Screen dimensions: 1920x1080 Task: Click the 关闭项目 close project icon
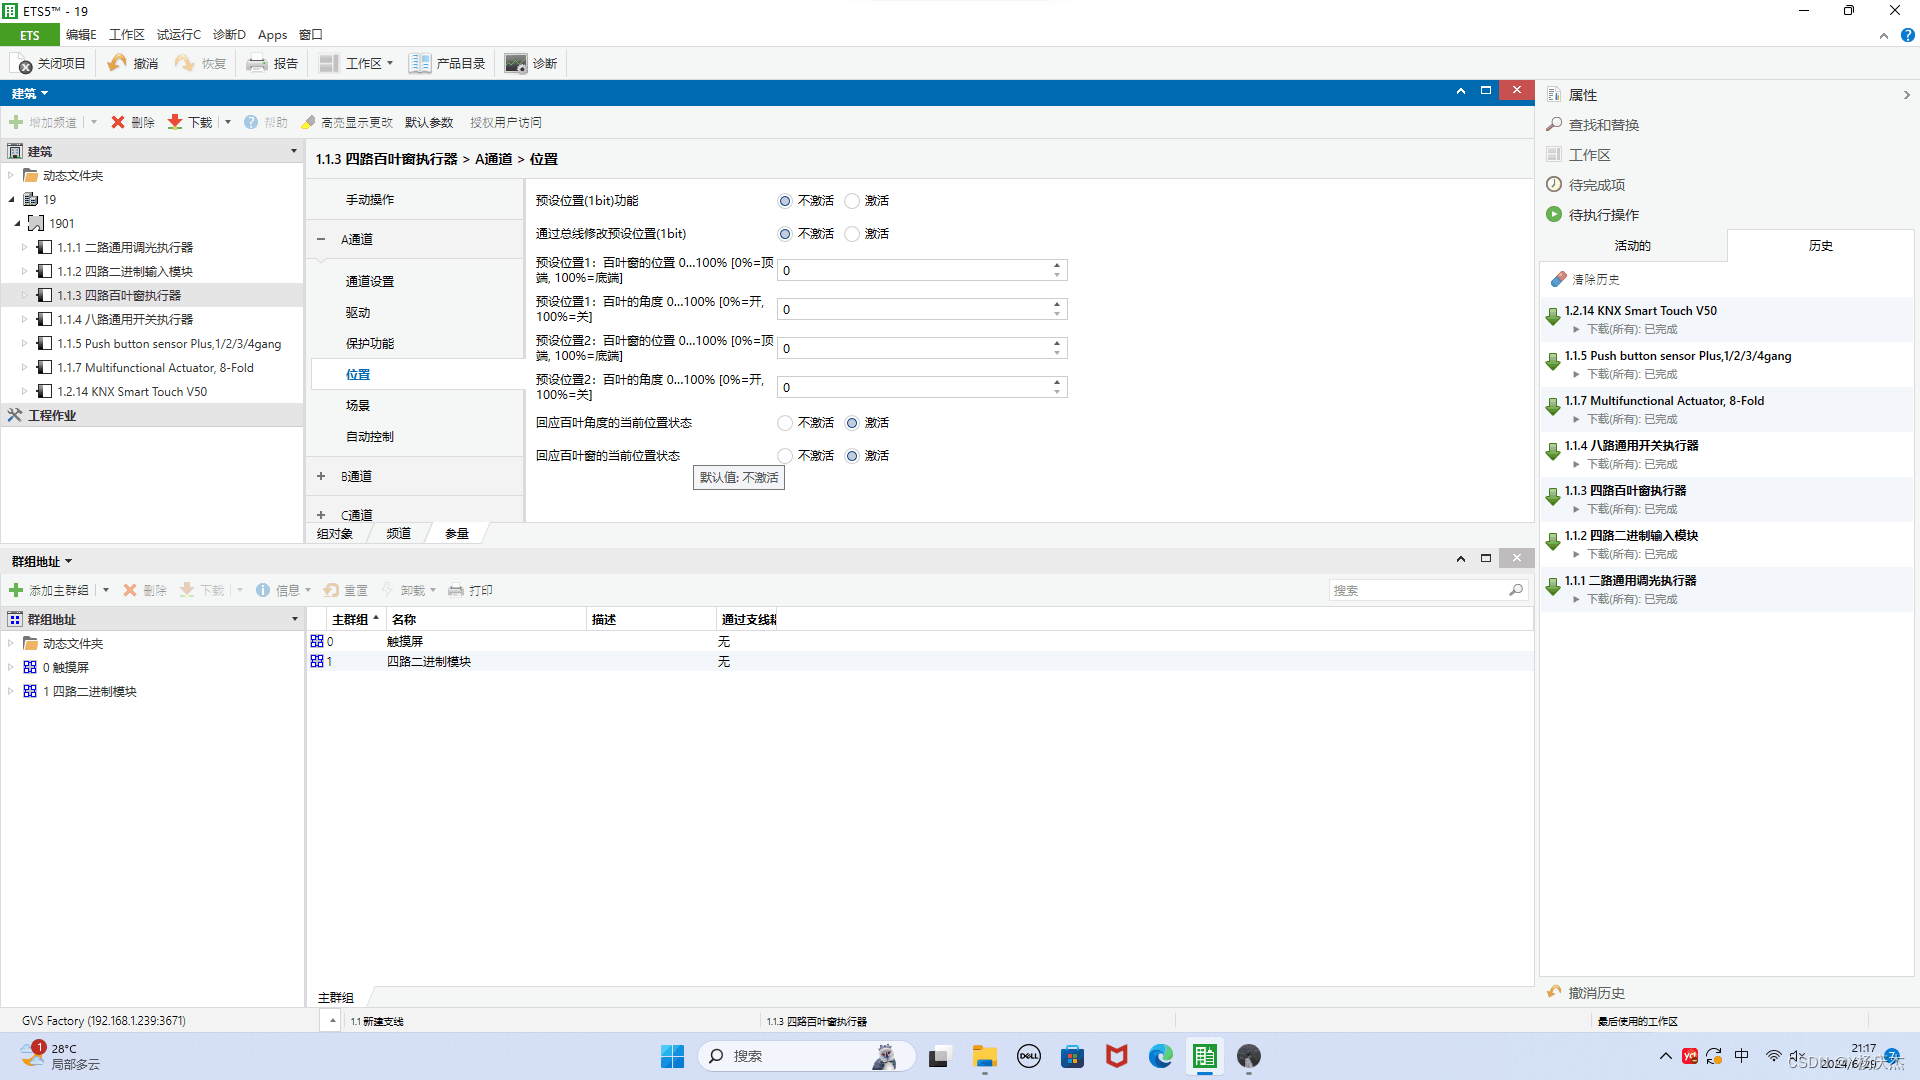click(x=24, y=64)
